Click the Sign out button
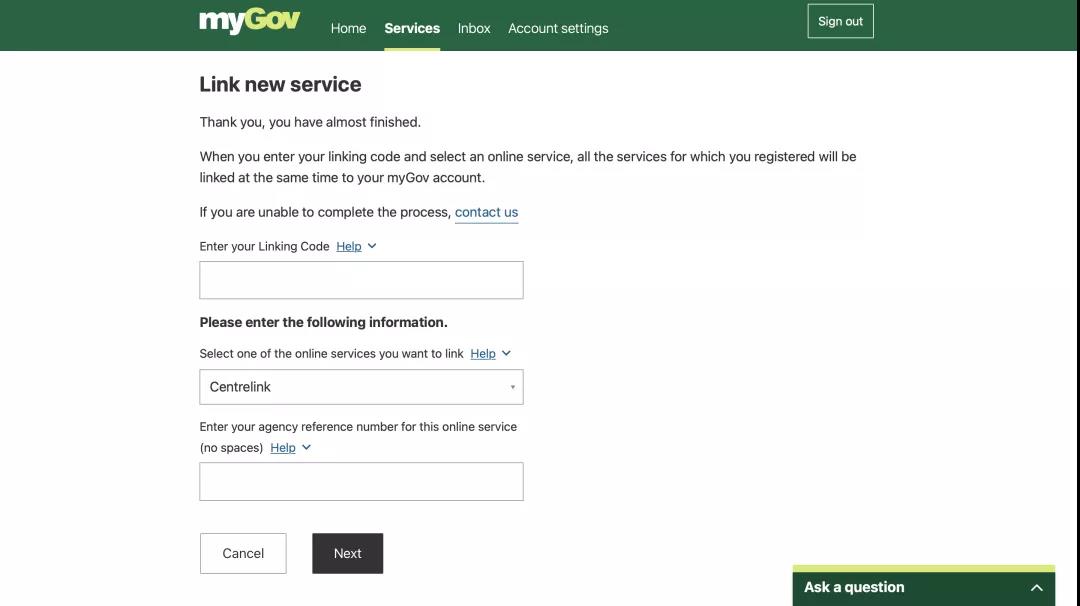The height and width of the screenshot is (606, 1080). [x=840, y=21]
